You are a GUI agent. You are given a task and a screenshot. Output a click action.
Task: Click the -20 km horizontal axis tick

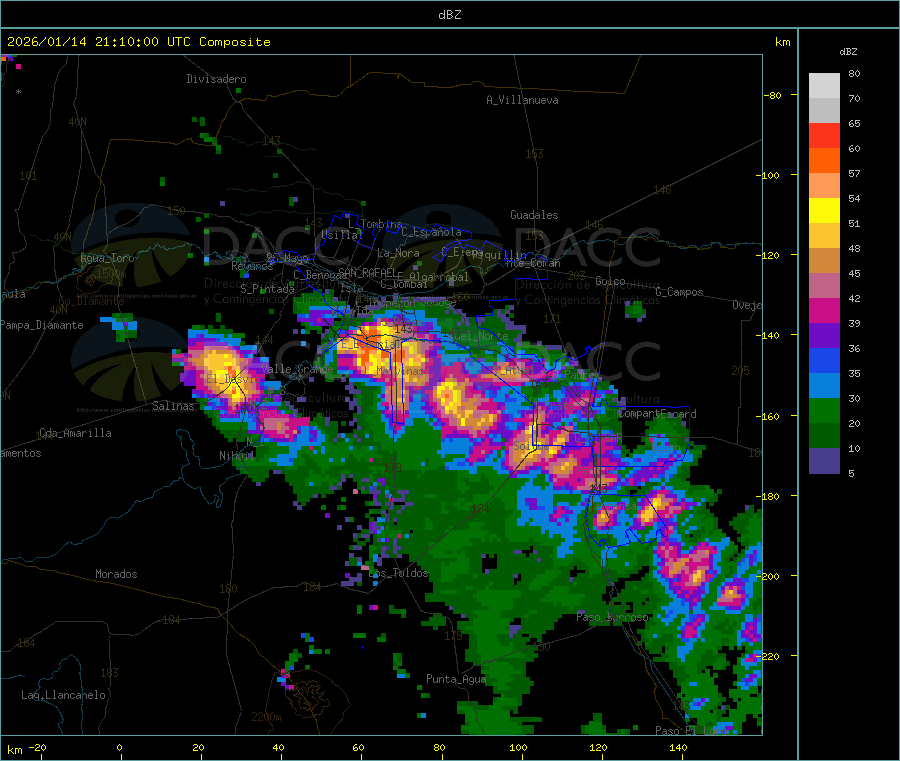(38, 748)
